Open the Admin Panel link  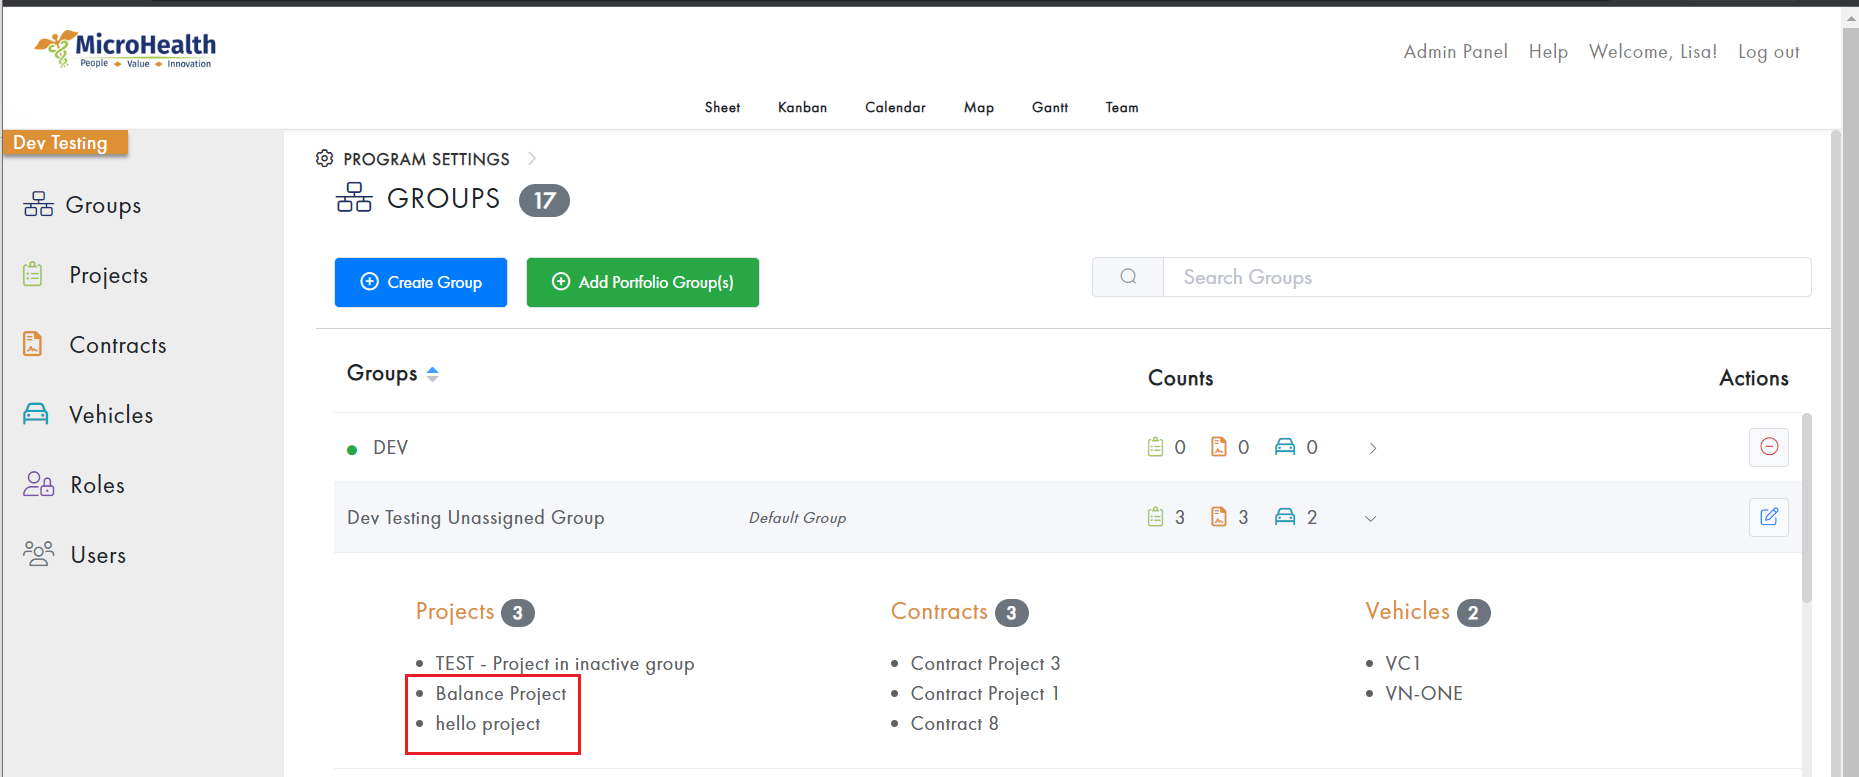point(1455,52)
